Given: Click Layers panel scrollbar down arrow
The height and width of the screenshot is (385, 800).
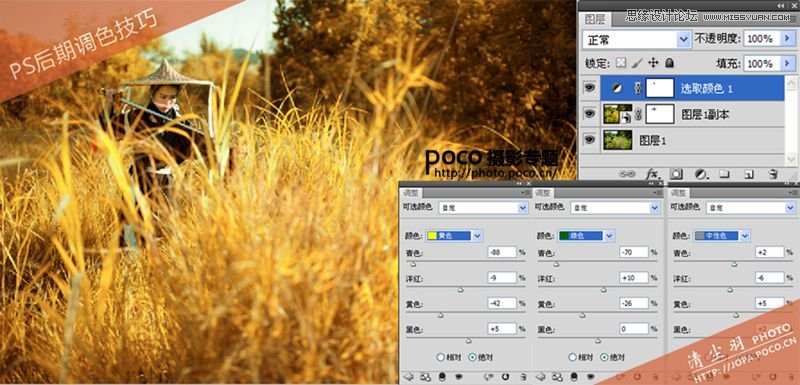Looking at the screenshot, I should pos(791,160).
